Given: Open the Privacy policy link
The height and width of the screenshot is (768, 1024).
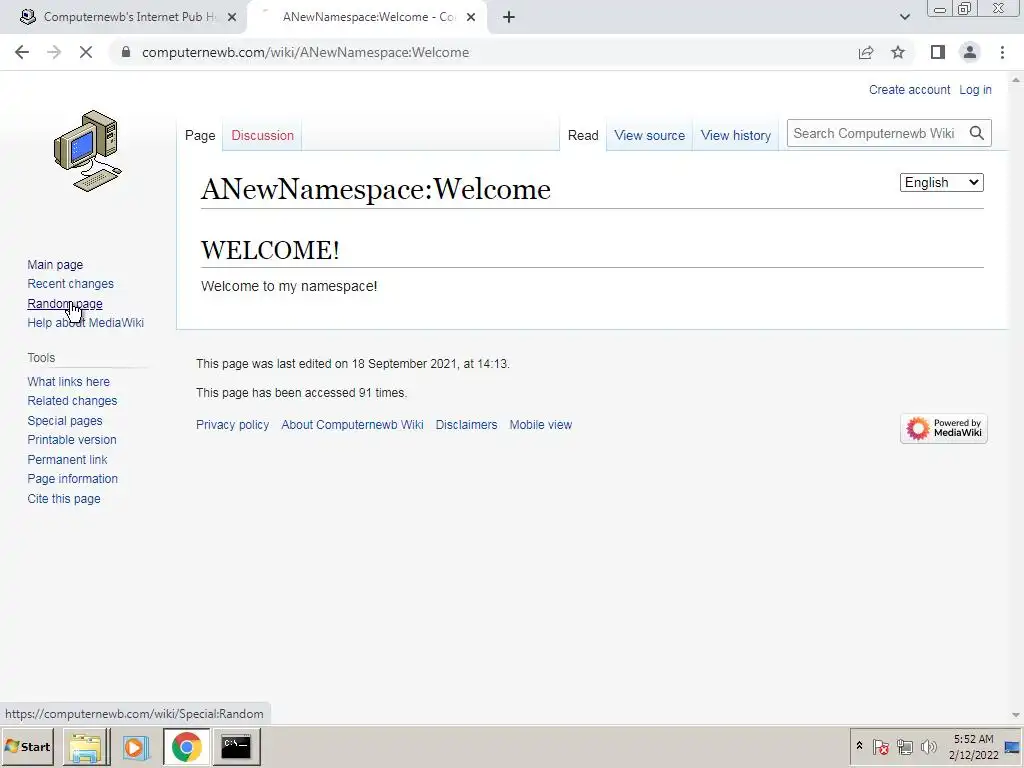Looking at the screenshot, I should pyautogui.click(x=232, y=424).
